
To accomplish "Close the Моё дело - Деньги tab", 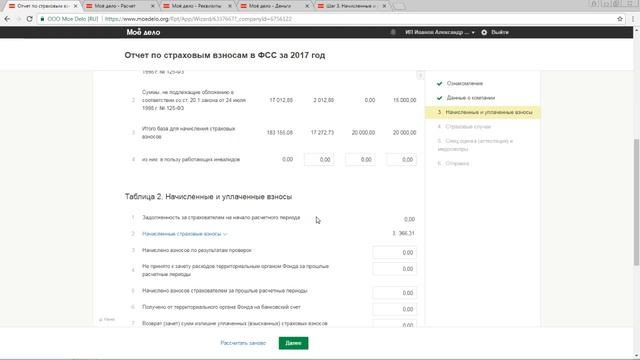I will point(307,6).
